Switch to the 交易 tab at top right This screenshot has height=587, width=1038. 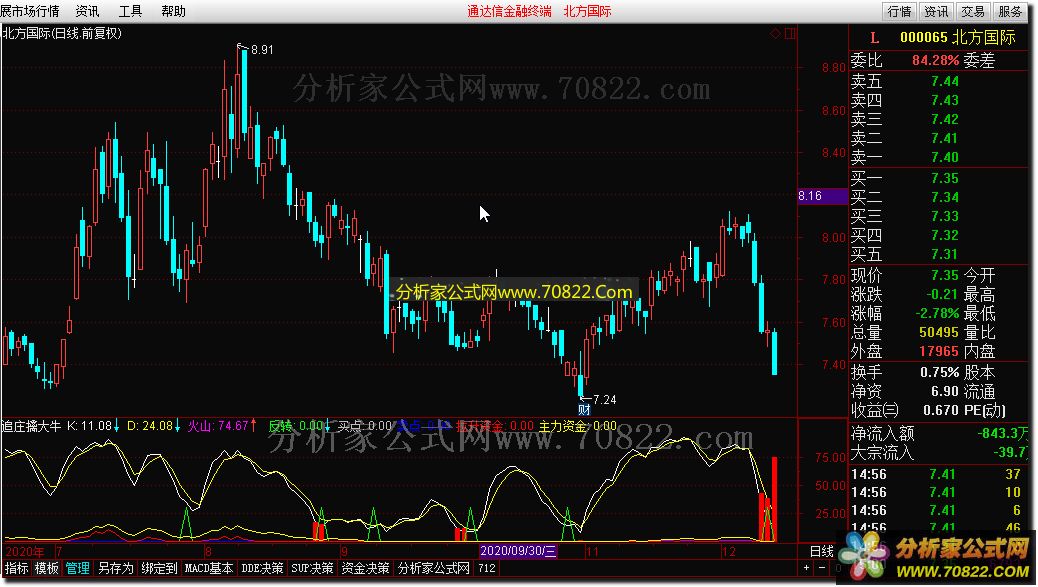click(973, 11)
